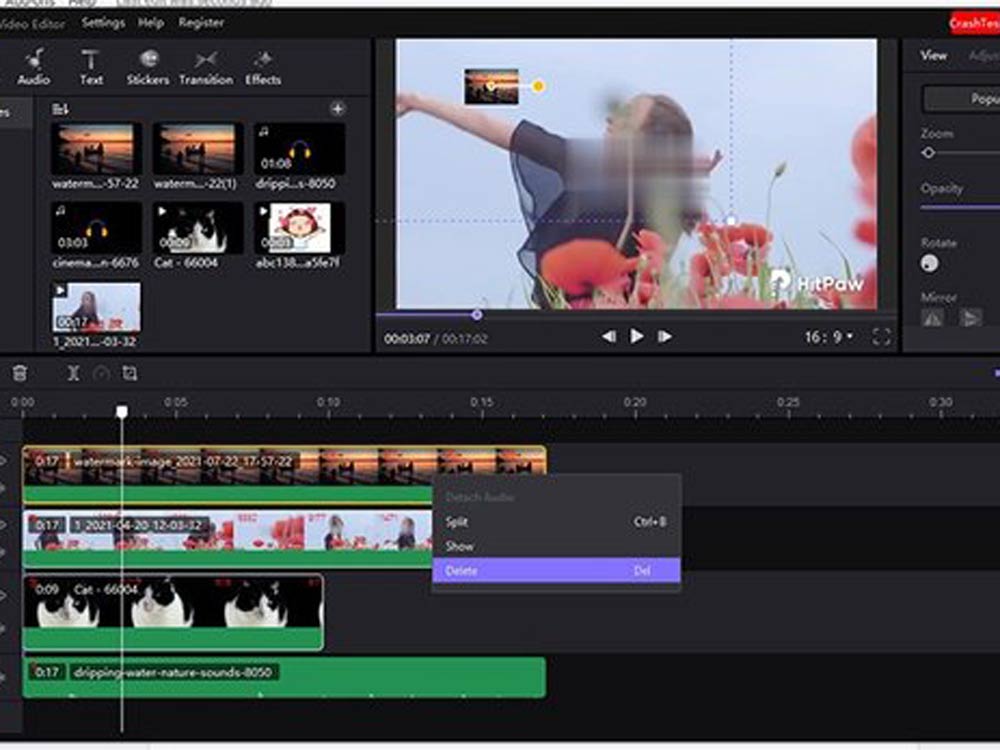This screenshot has width=1000, height=750.
Task: Open the Settings menu
Action: (x=103, y=23)
